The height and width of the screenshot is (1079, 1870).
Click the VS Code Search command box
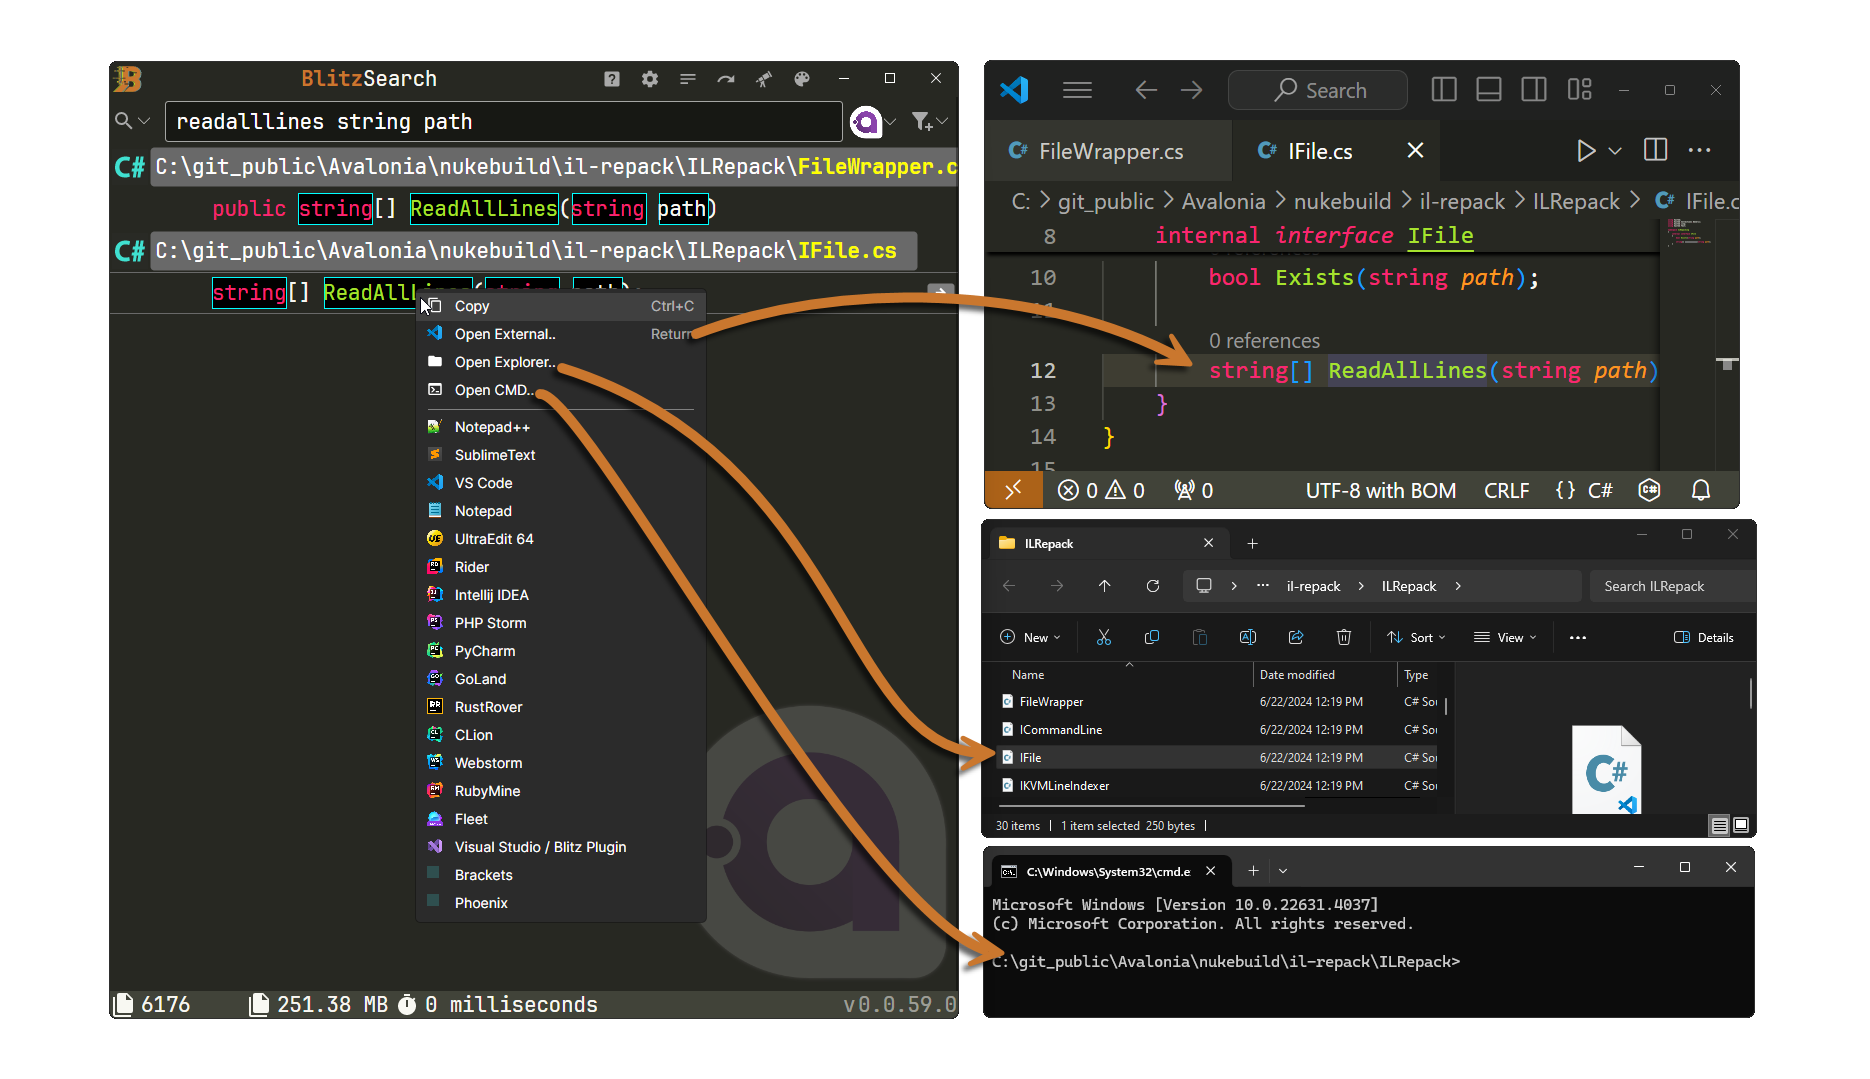coord(1318,90)
